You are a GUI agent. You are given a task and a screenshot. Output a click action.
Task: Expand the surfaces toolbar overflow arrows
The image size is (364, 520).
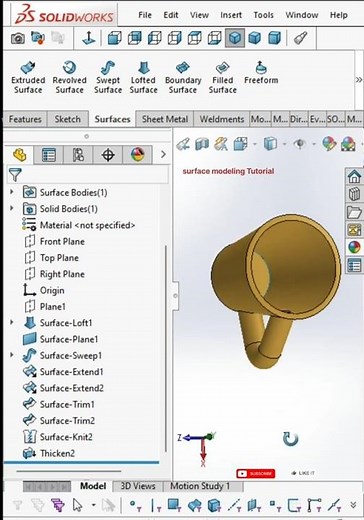tap(359, 80)
